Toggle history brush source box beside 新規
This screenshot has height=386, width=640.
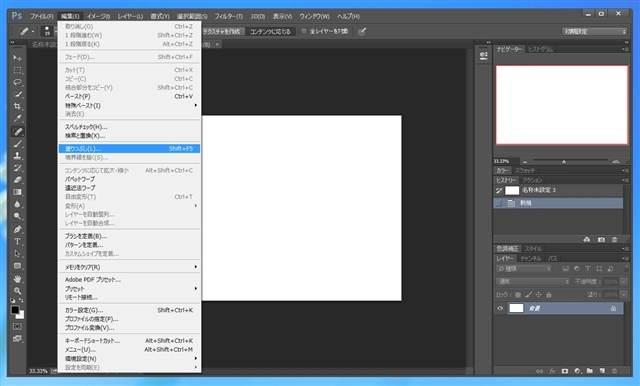click(x=499, y=203)
